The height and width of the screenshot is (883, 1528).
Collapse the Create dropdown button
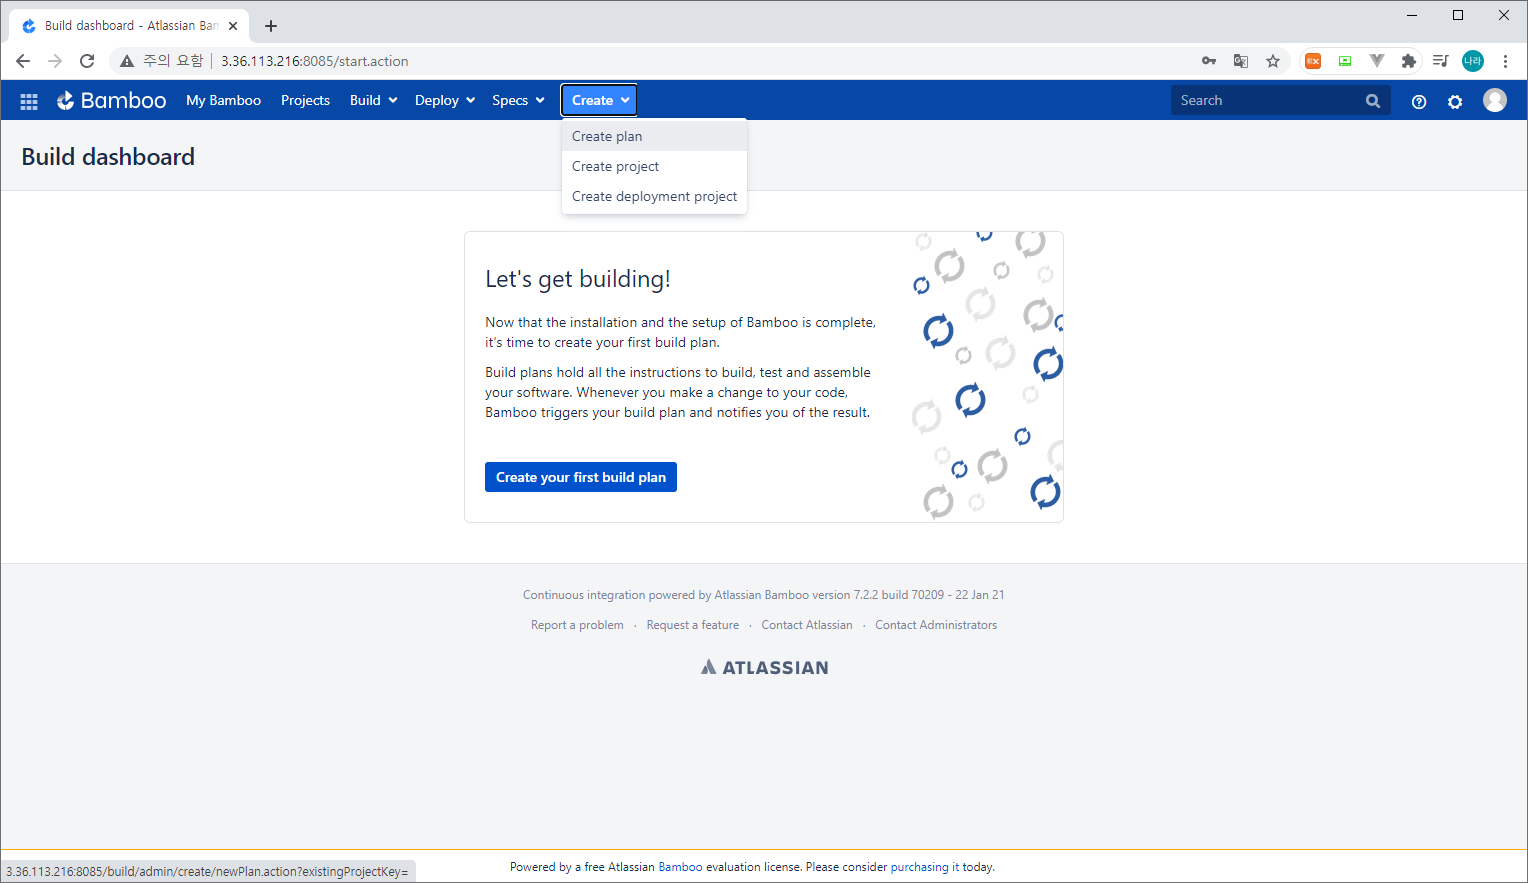pyautogui.click(x=600, y=100)
